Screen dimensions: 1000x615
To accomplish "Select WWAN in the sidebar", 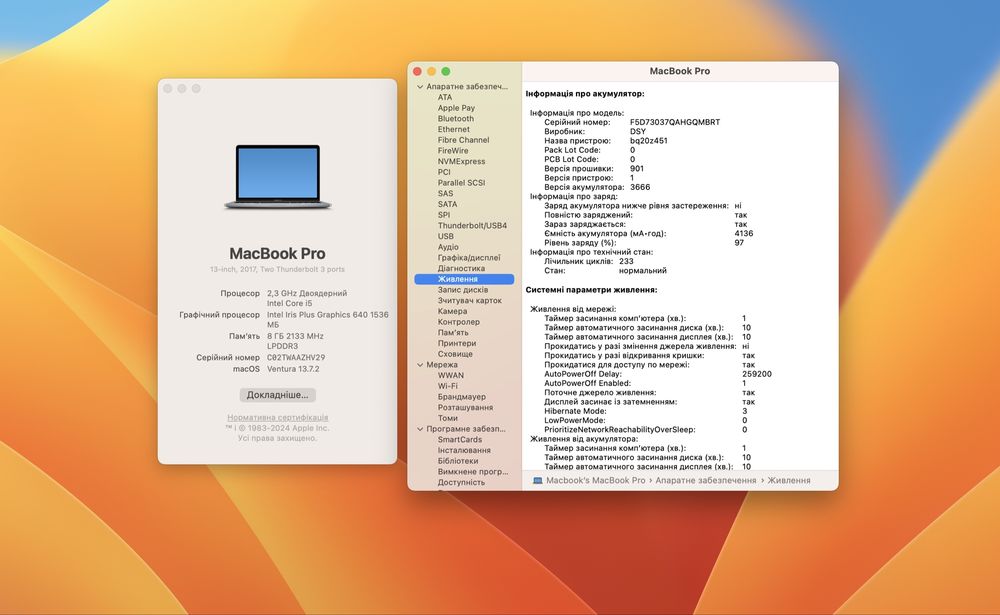I will coord(450,375).
